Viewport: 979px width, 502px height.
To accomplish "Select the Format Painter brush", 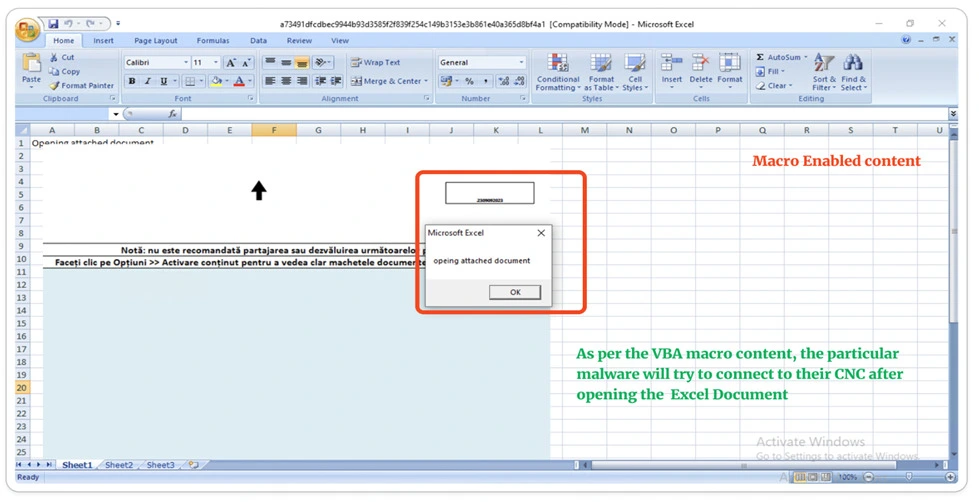I will pos(54,86).
